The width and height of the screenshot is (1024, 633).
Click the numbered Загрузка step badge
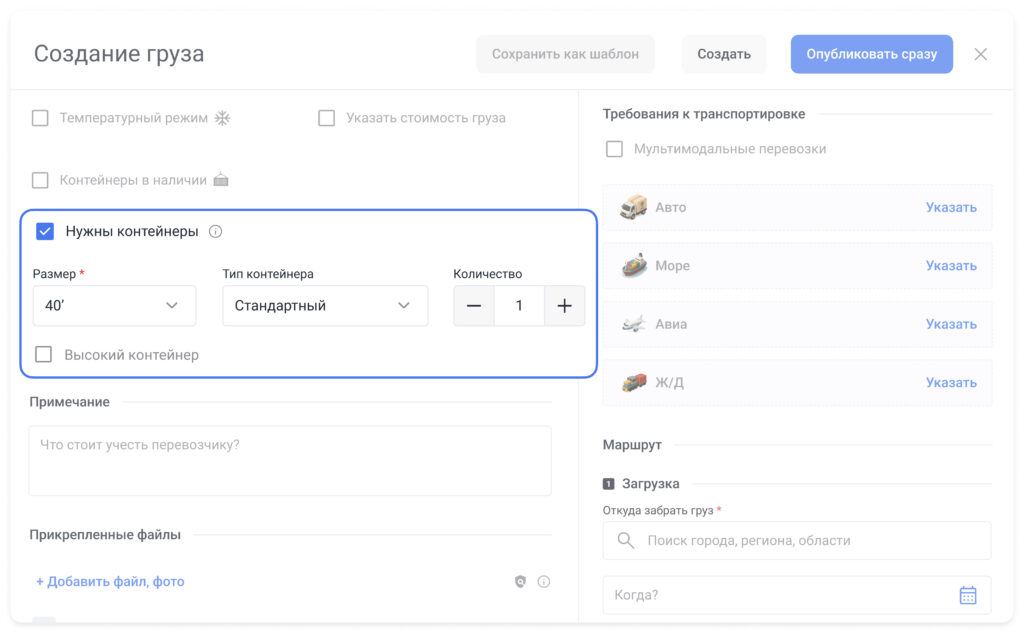click(x=608, y=484)
